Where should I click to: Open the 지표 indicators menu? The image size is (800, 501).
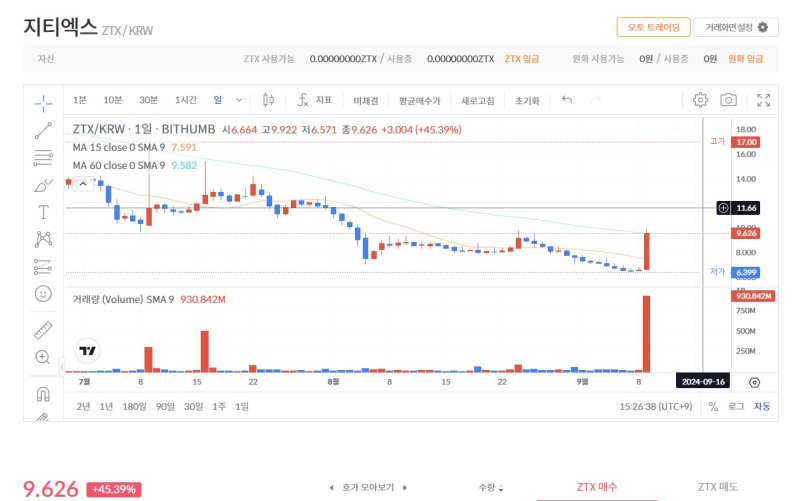(x=315, y=100)
